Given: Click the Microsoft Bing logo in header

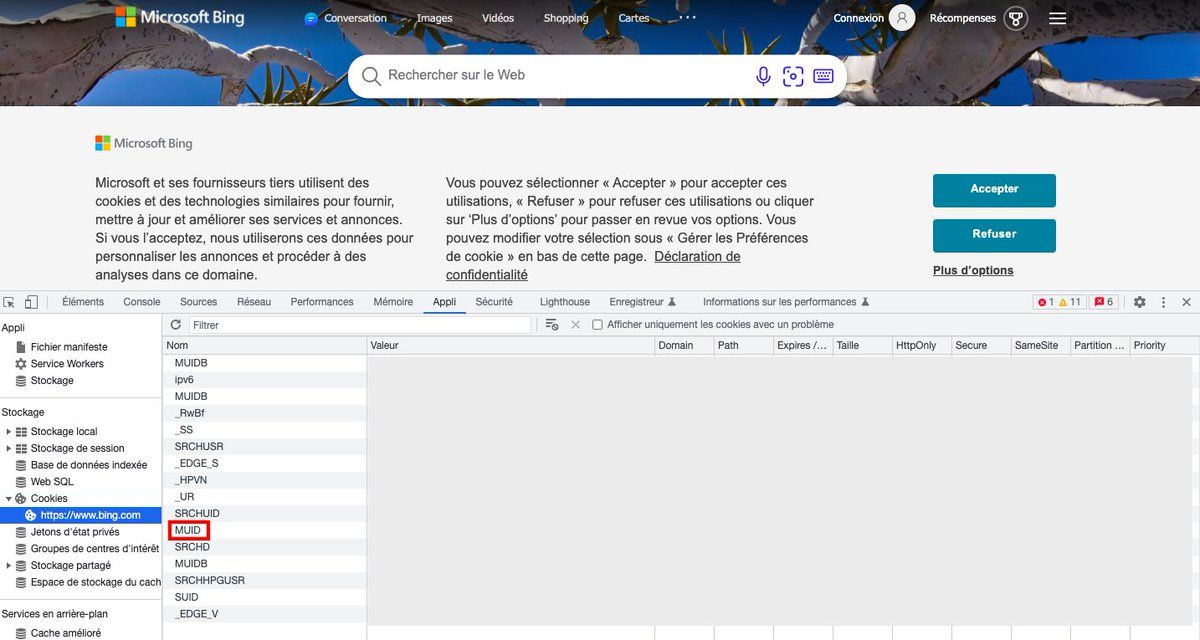Looking at the screenshot, I should 179,17.
